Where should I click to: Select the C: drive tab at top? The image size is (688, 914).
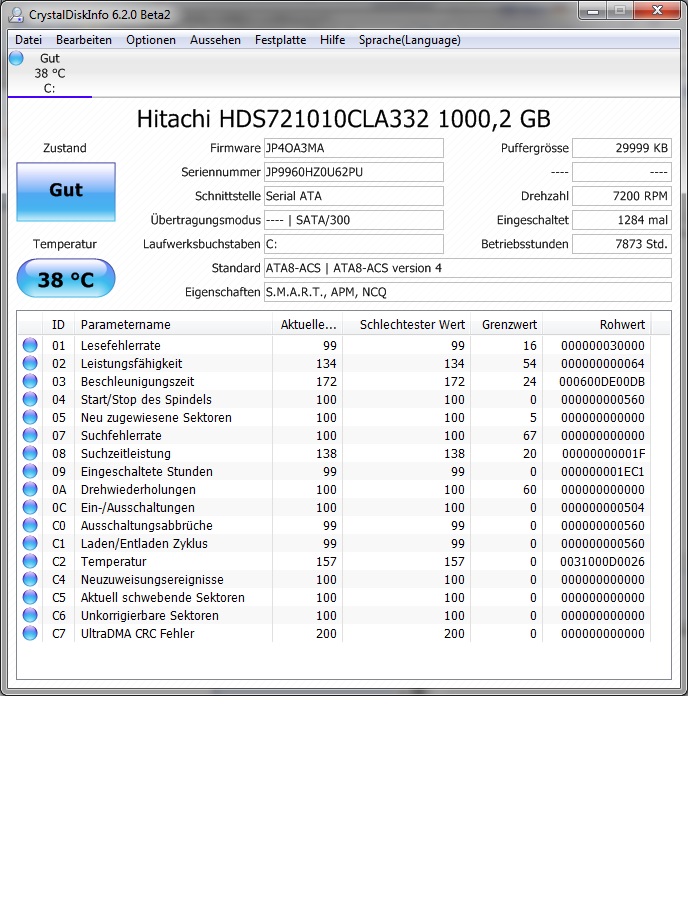(50, 73)
